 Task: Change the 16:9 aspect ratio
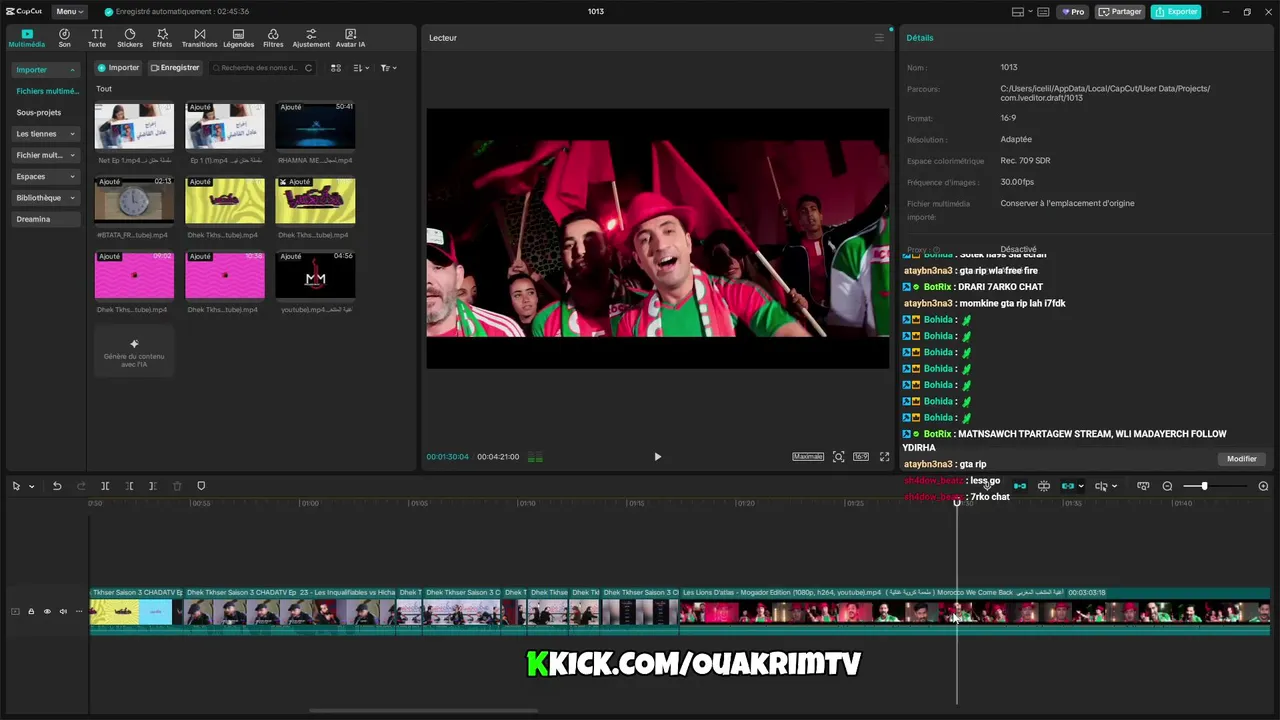point(861,457)
